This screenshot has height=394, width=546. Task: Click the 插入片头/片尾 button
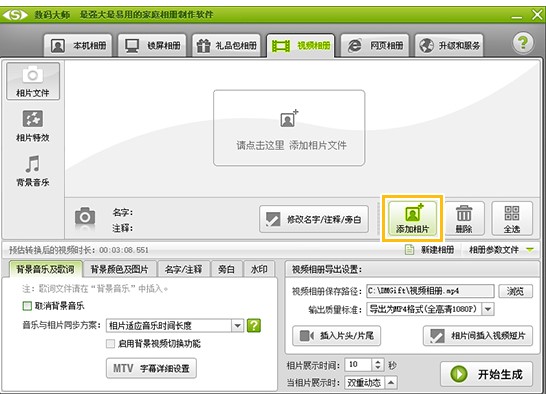tap(336, 335)
